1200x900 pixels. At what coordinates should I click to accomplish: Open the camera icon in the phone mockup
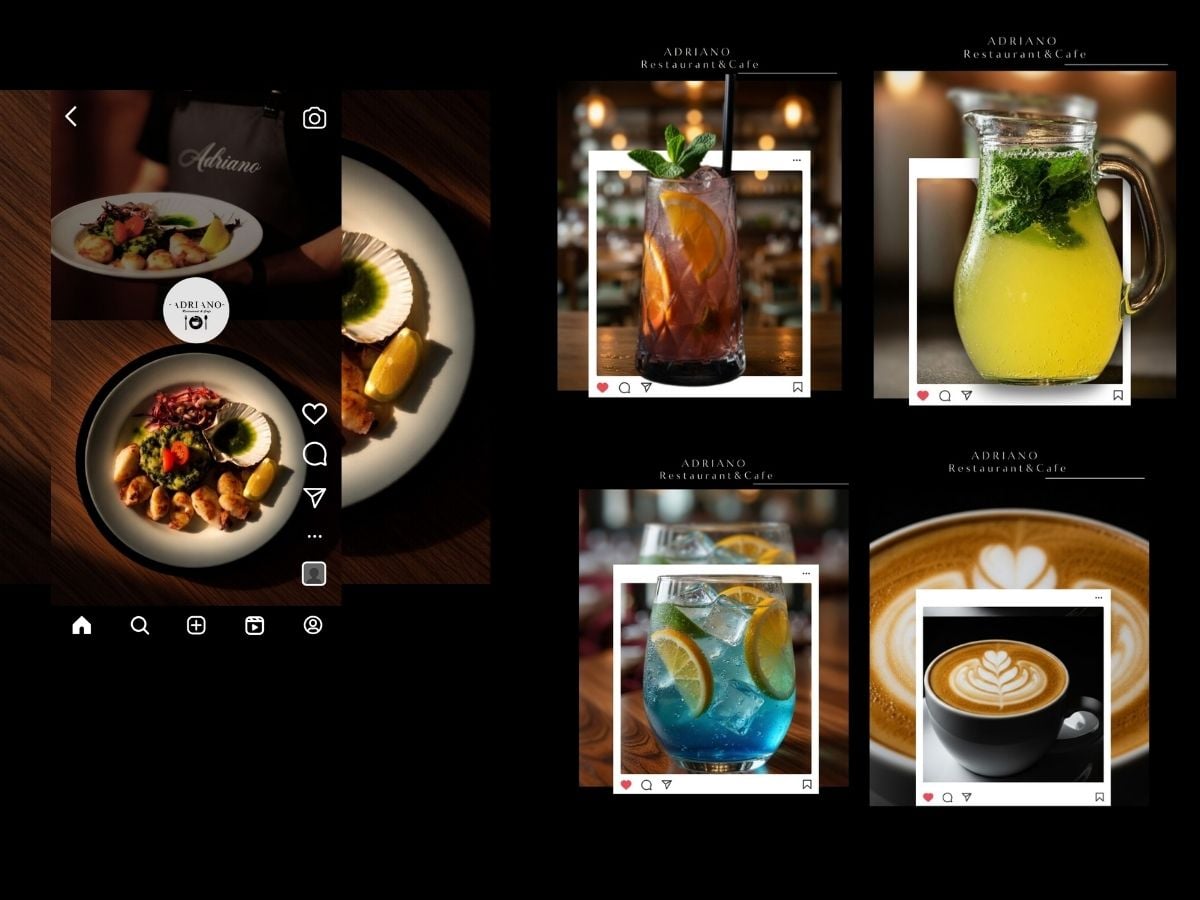pyautogui.click(x=314, y=118)
